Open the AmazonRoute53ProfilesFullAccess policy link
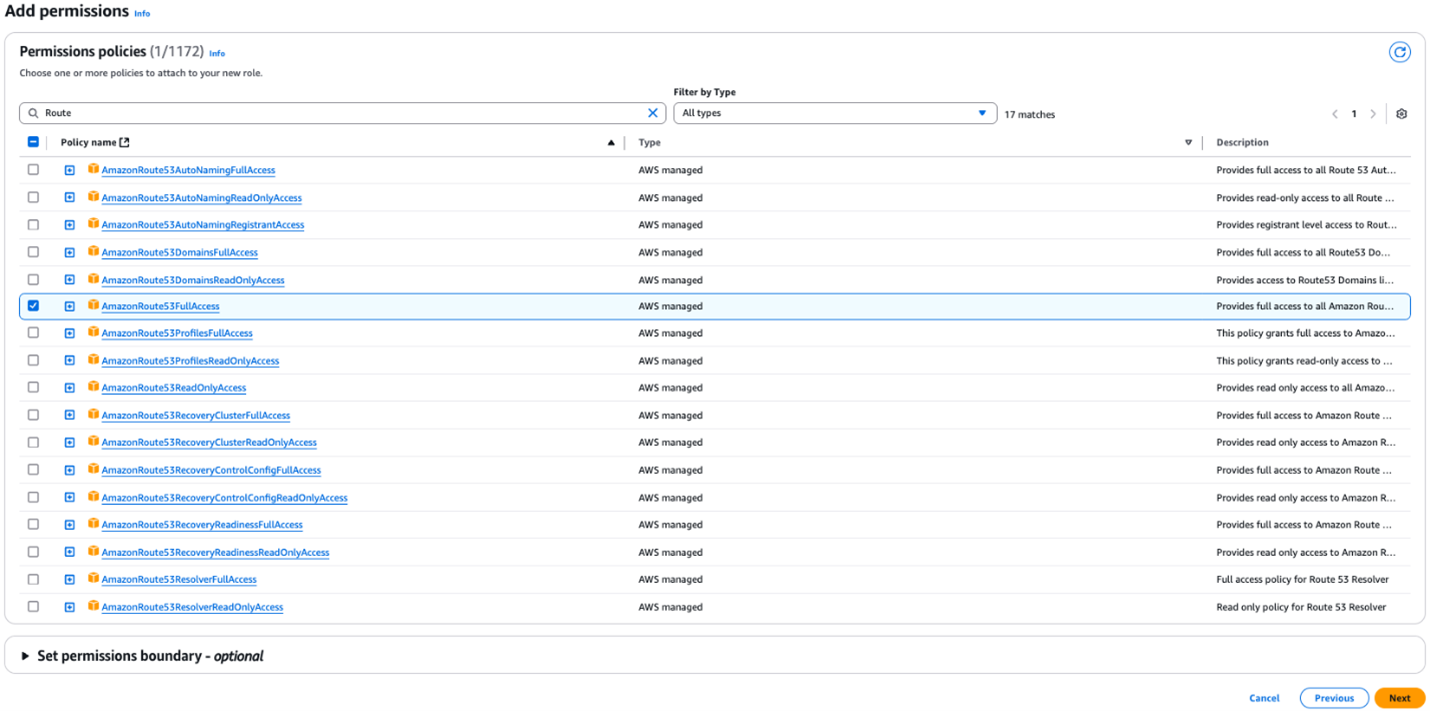The image size is (1430, 711). pos(176,333)
